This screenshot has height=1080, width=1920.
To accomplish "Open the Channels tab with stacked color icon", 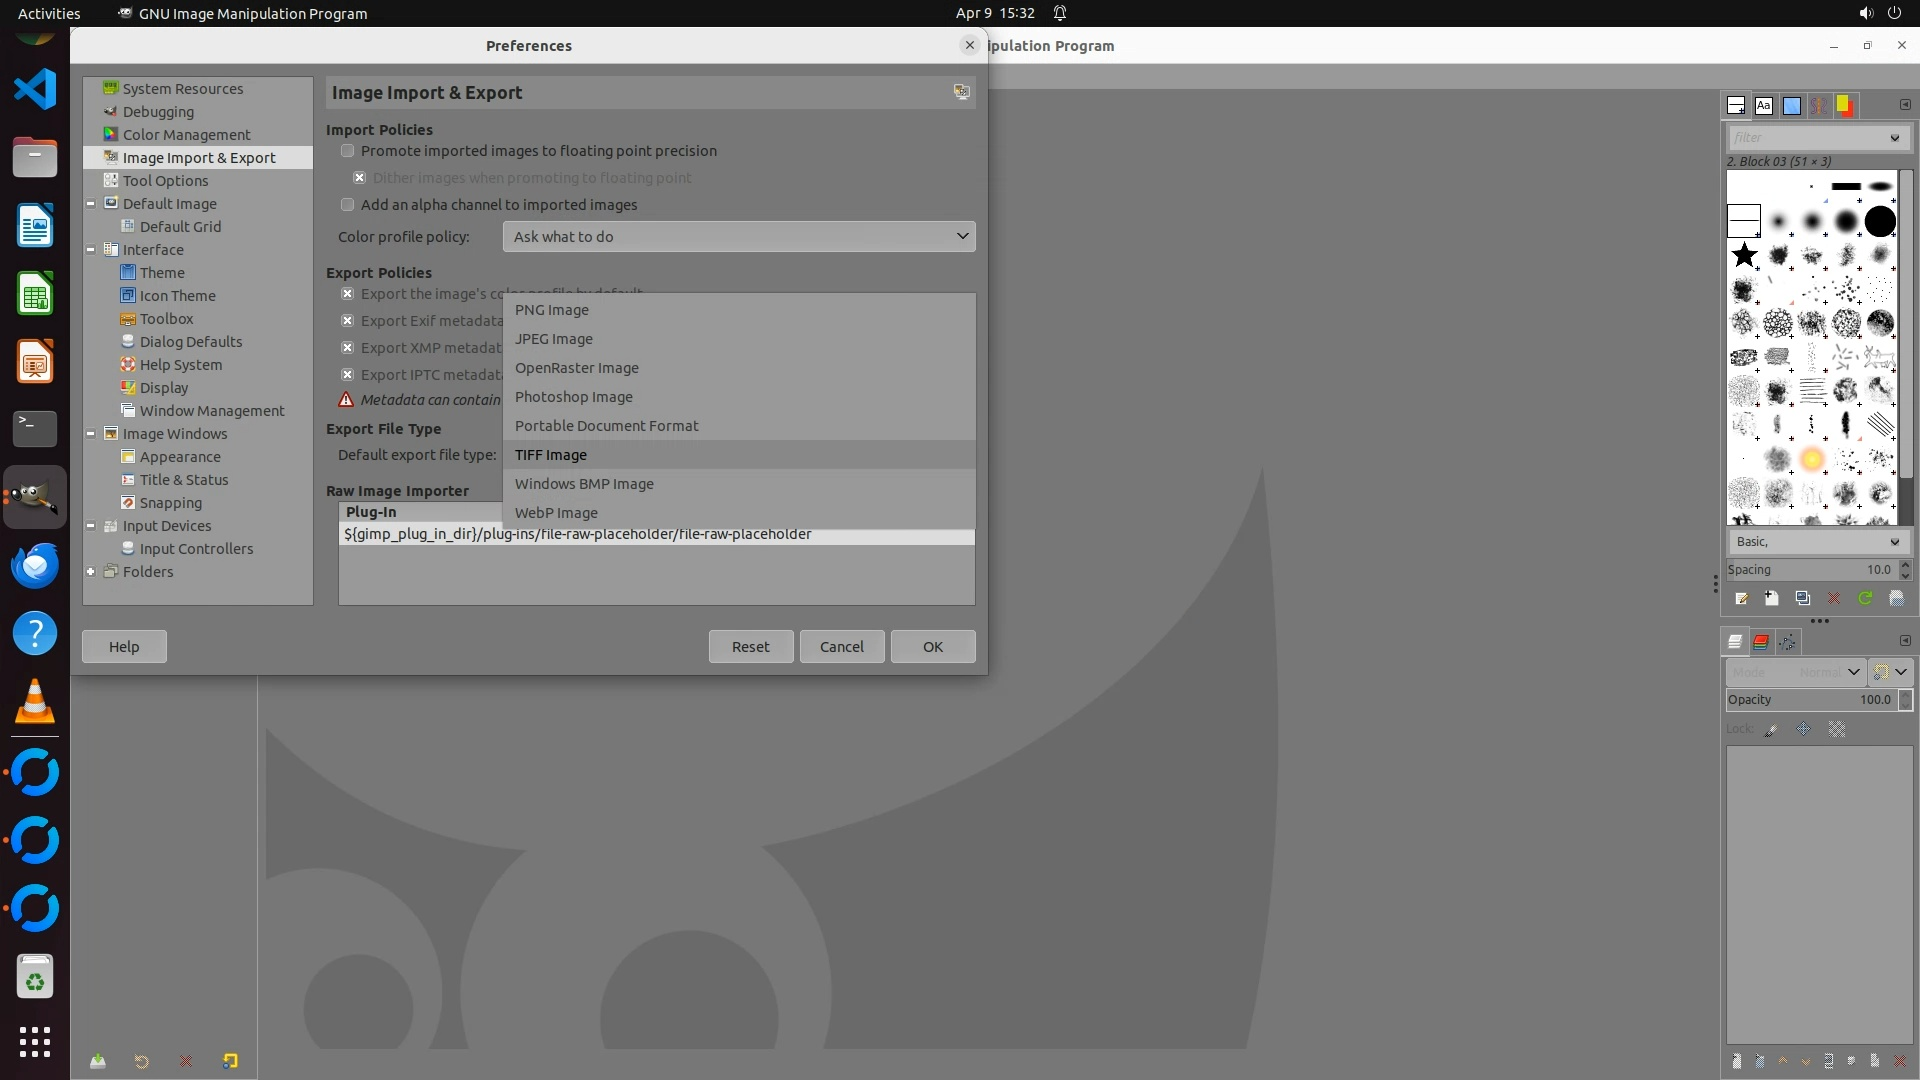I will point(1761,641).
